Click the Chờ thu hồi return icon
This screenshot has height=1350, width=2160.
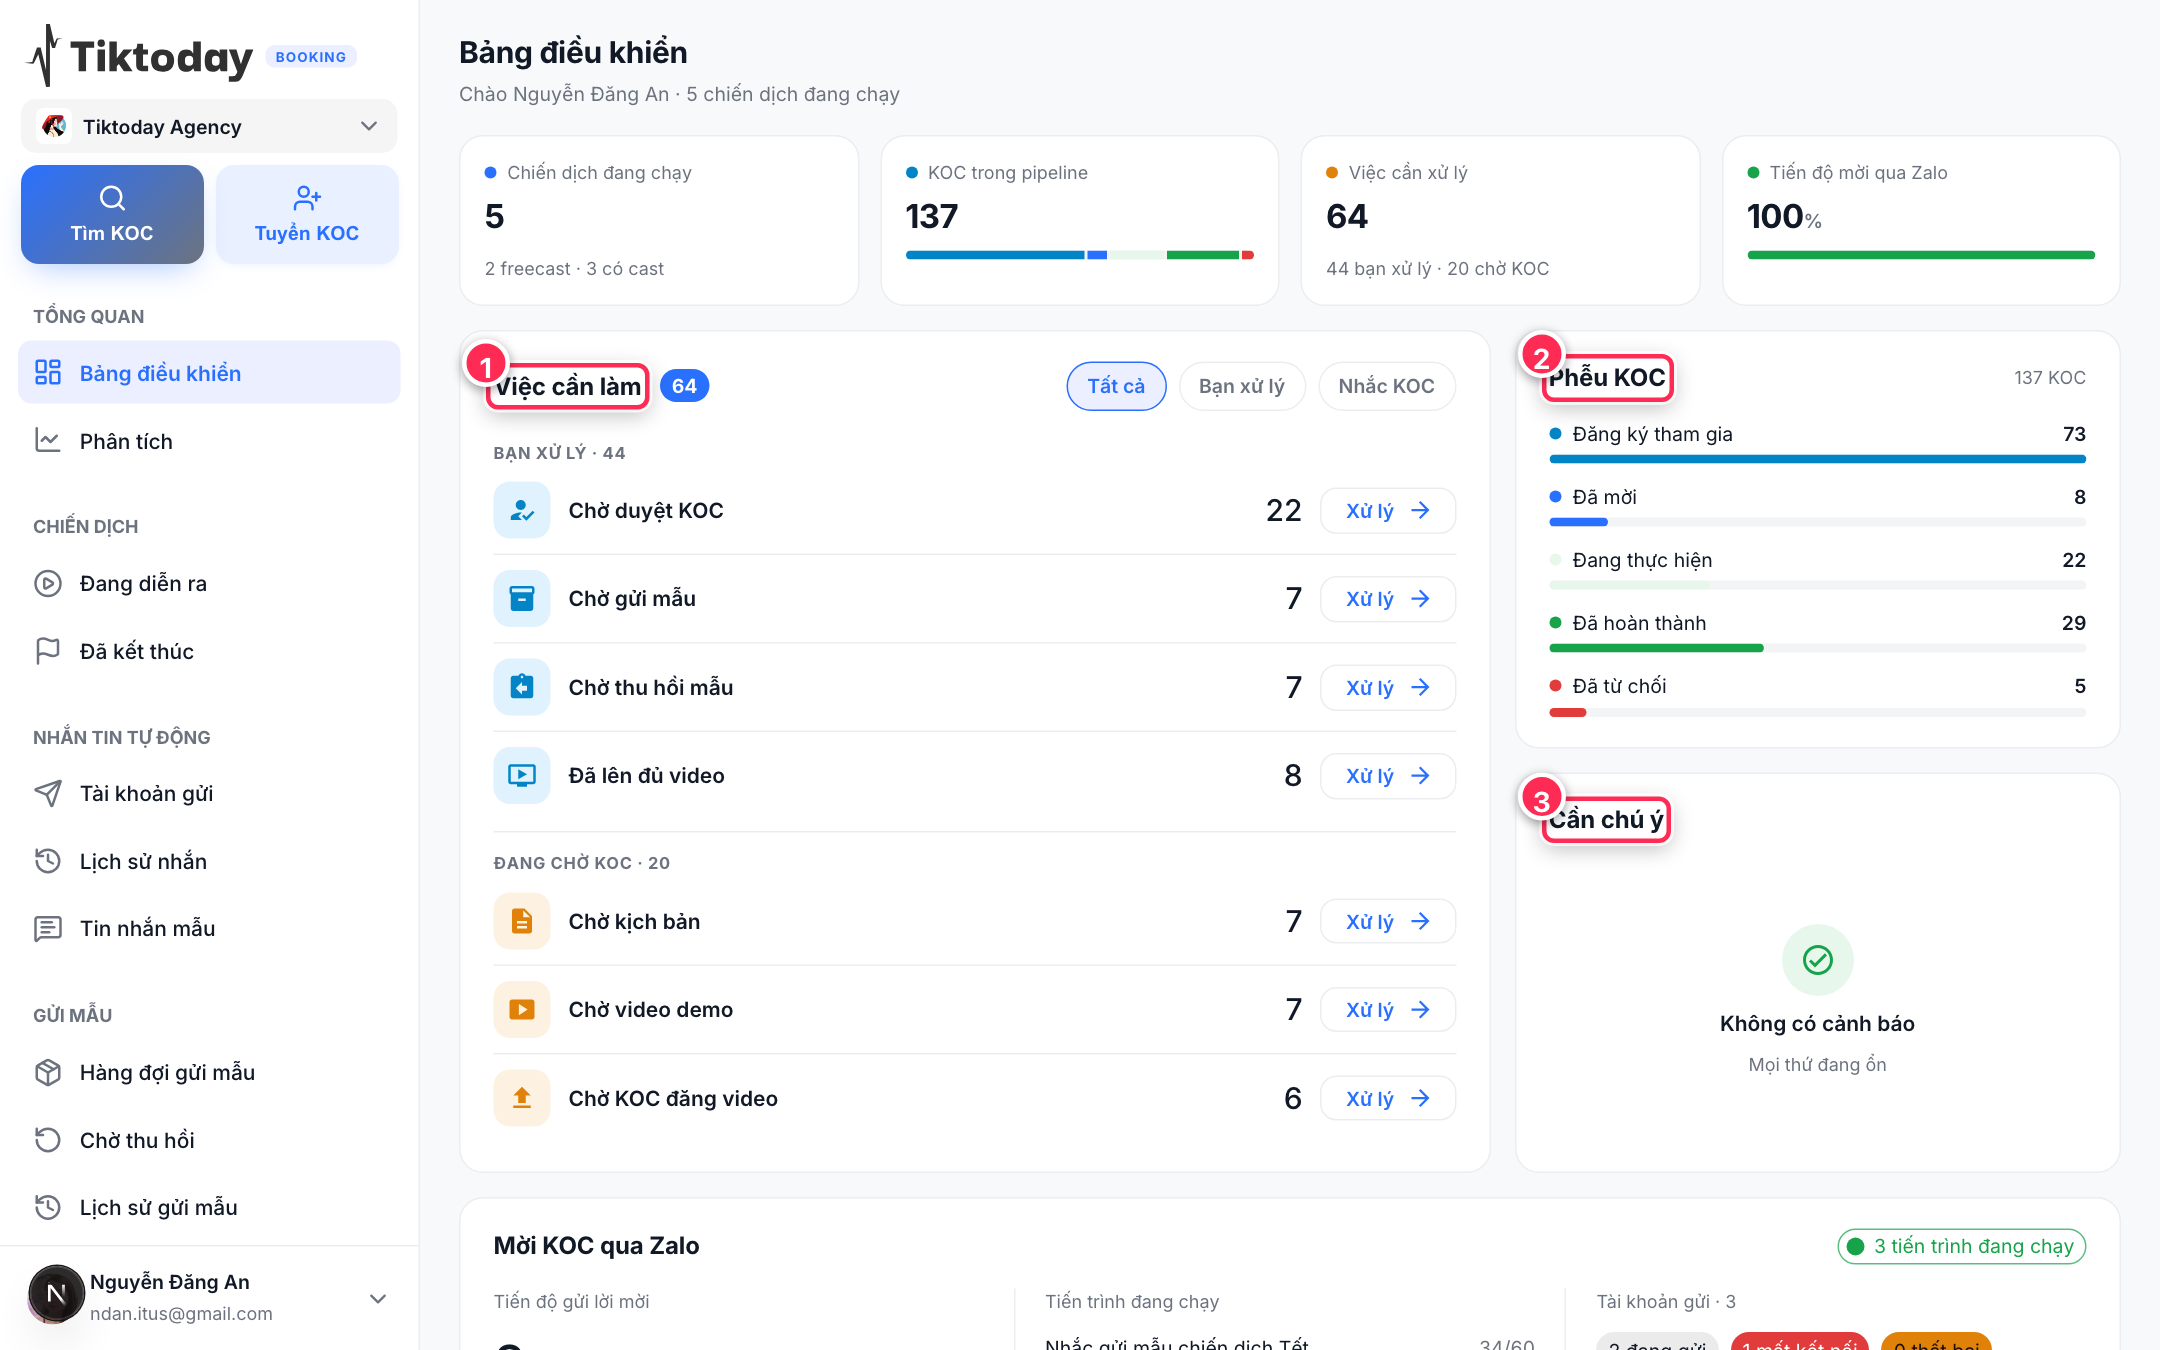pos(47,1140)
